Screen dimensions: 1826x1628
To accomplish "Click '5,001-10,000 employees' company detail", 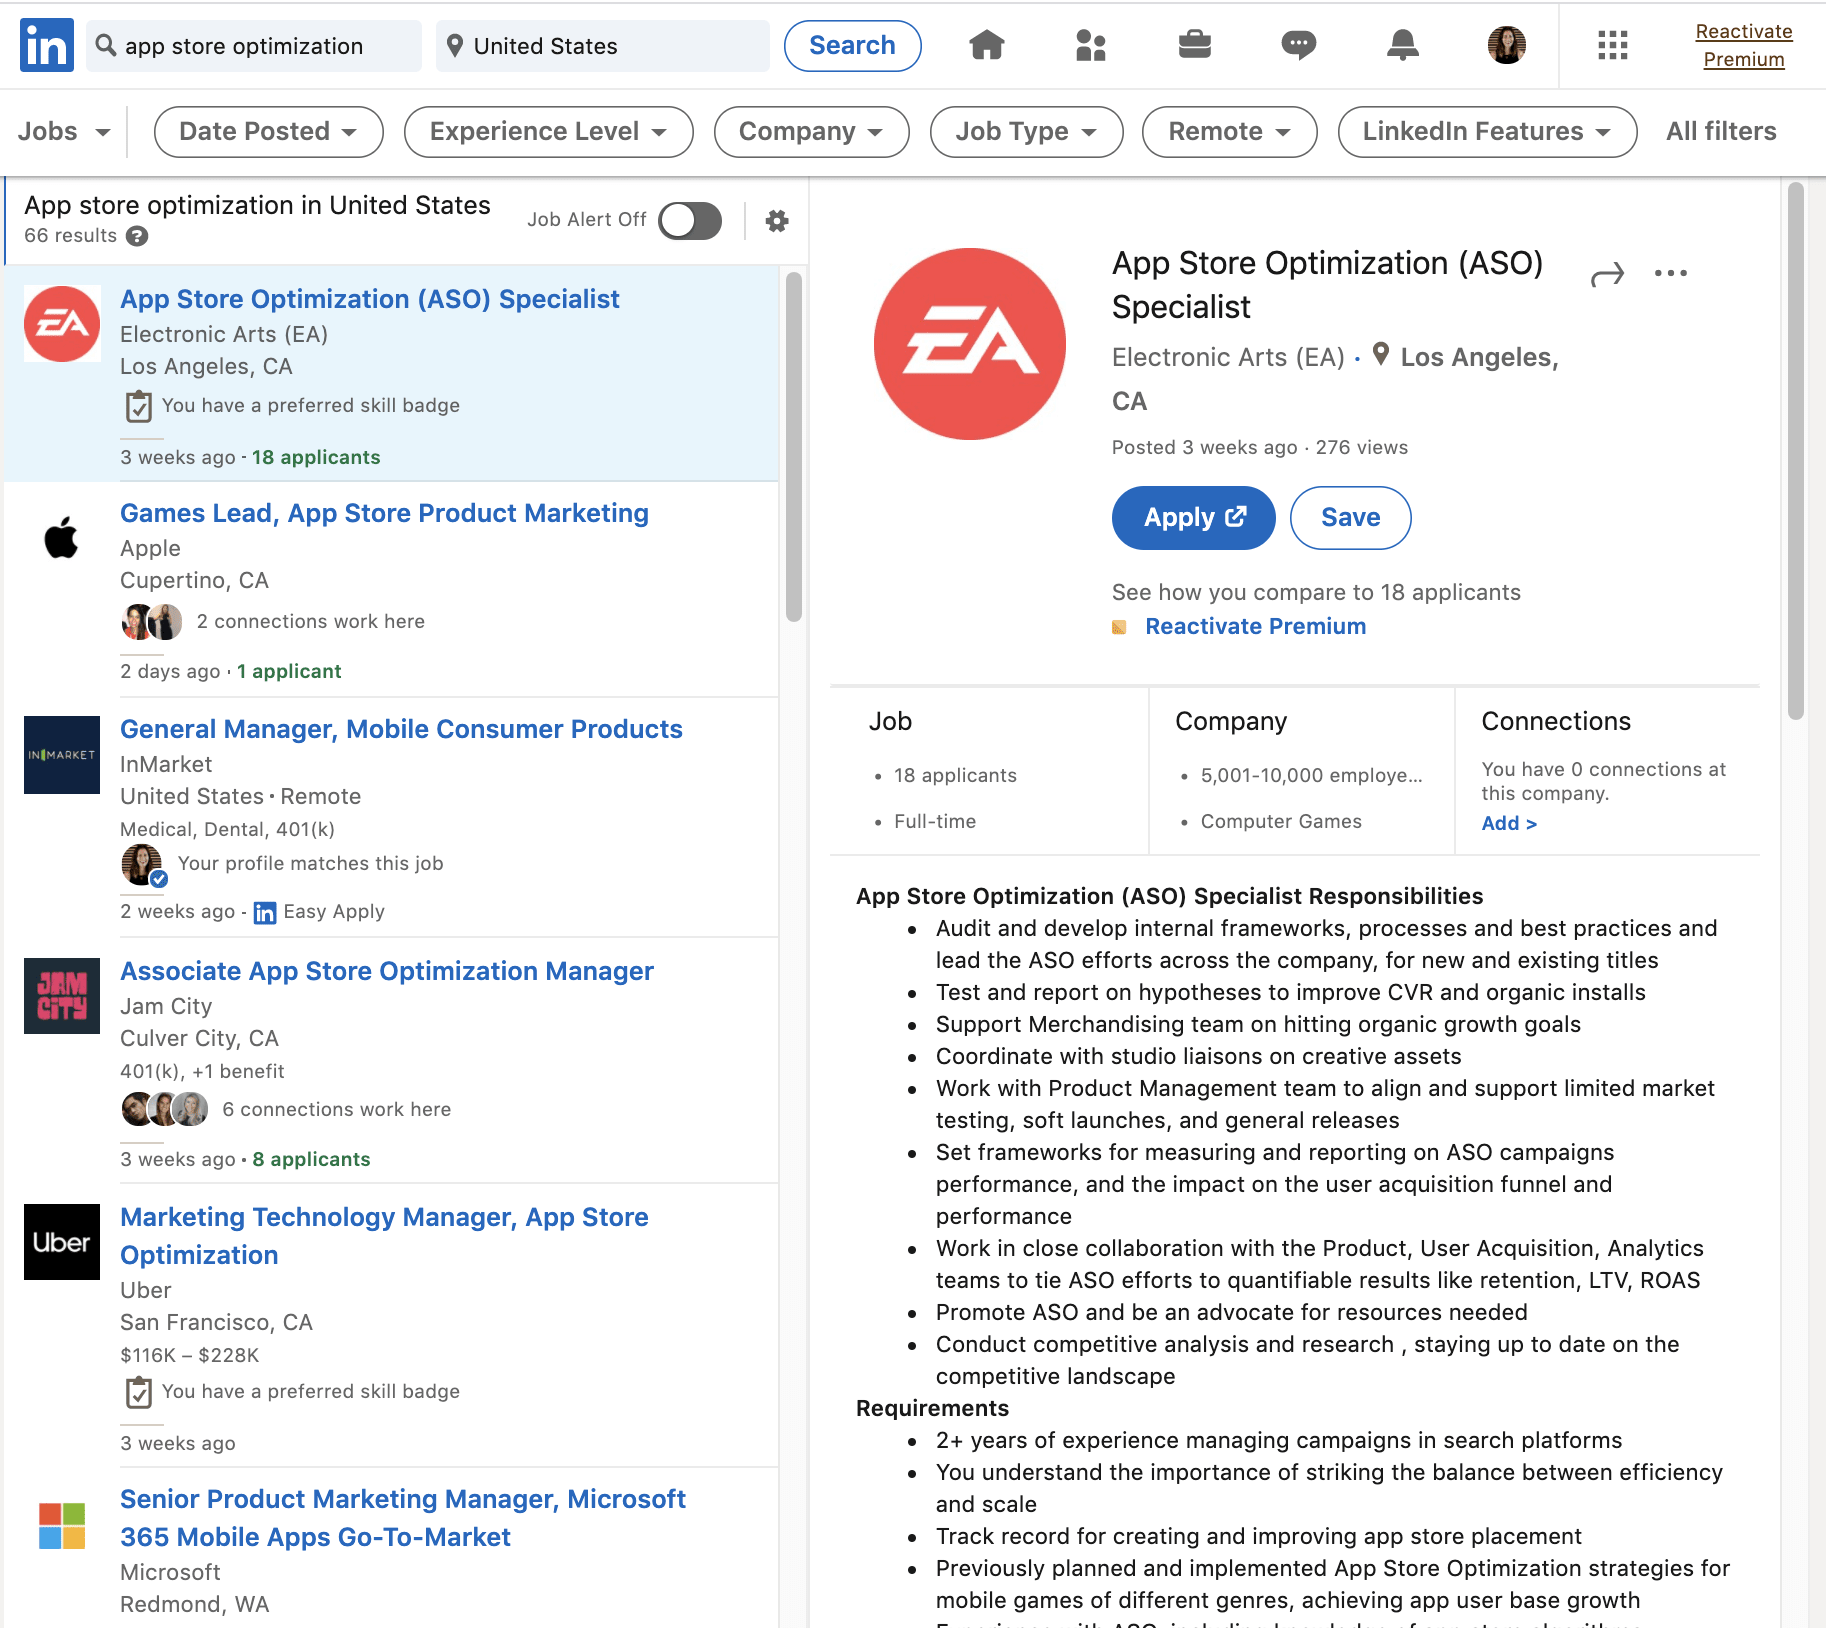I will tap(1311, 776).
